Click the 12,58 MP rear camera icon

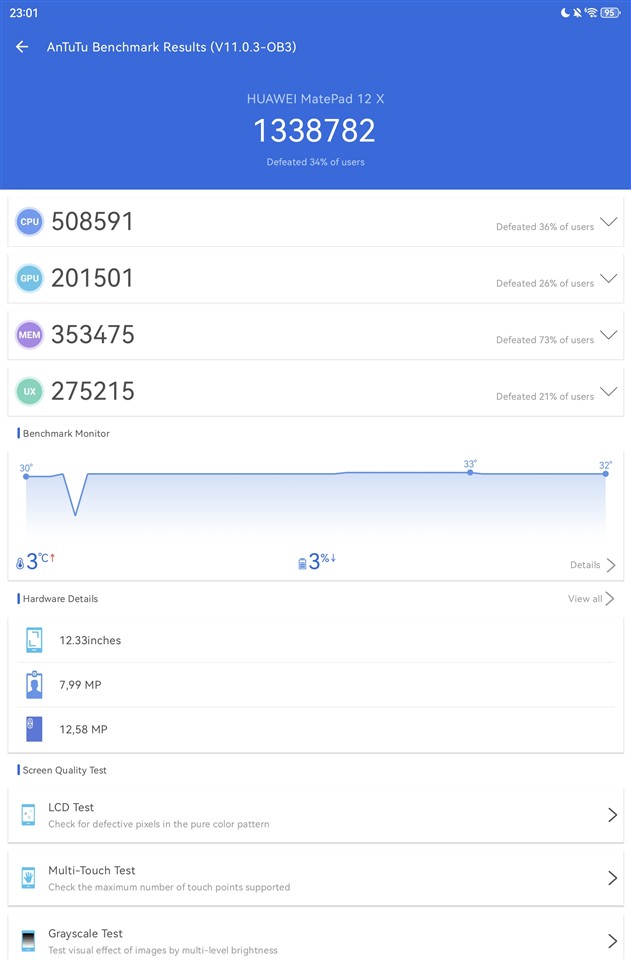click(x=35, y=729)
